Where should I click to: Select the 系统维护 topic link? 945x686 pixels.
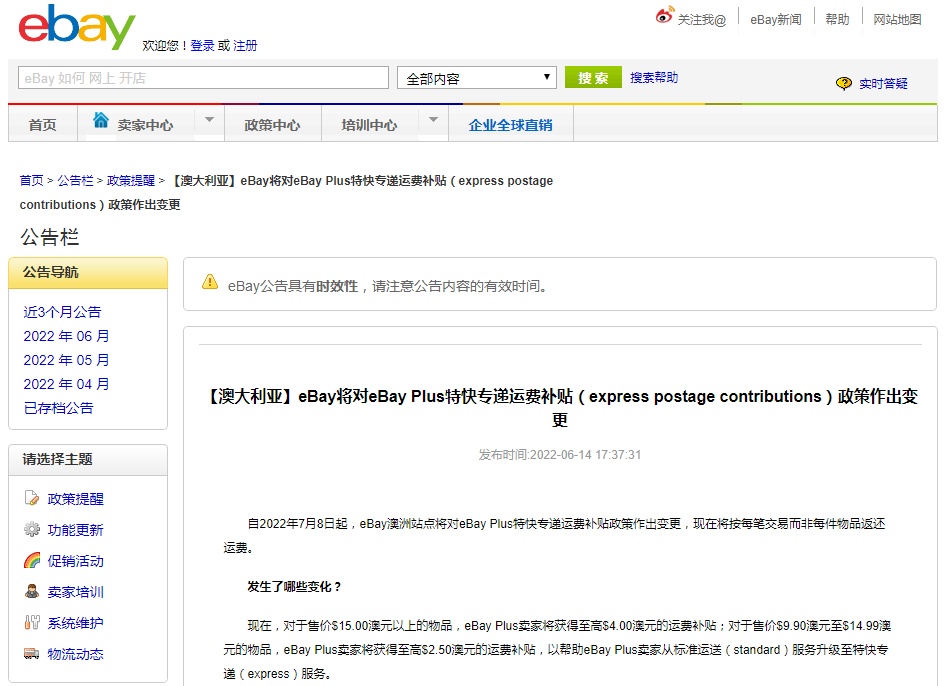[75, 623]
